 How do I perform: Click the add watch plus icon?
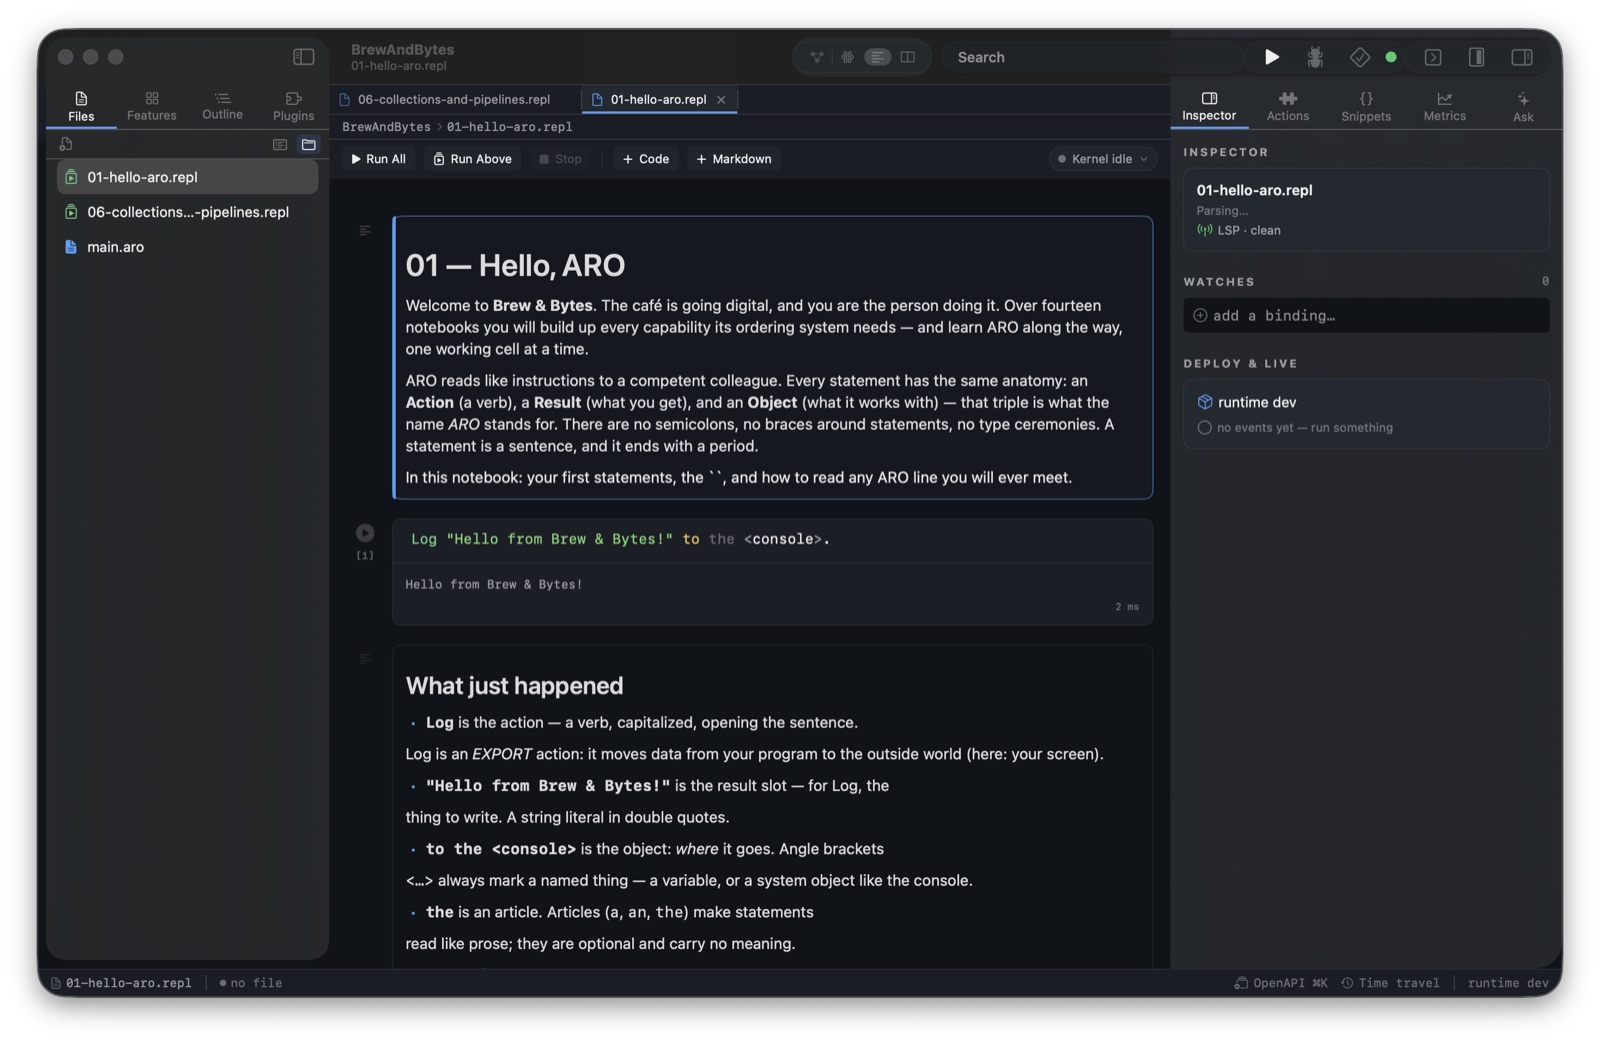(x=1200, y=315)
